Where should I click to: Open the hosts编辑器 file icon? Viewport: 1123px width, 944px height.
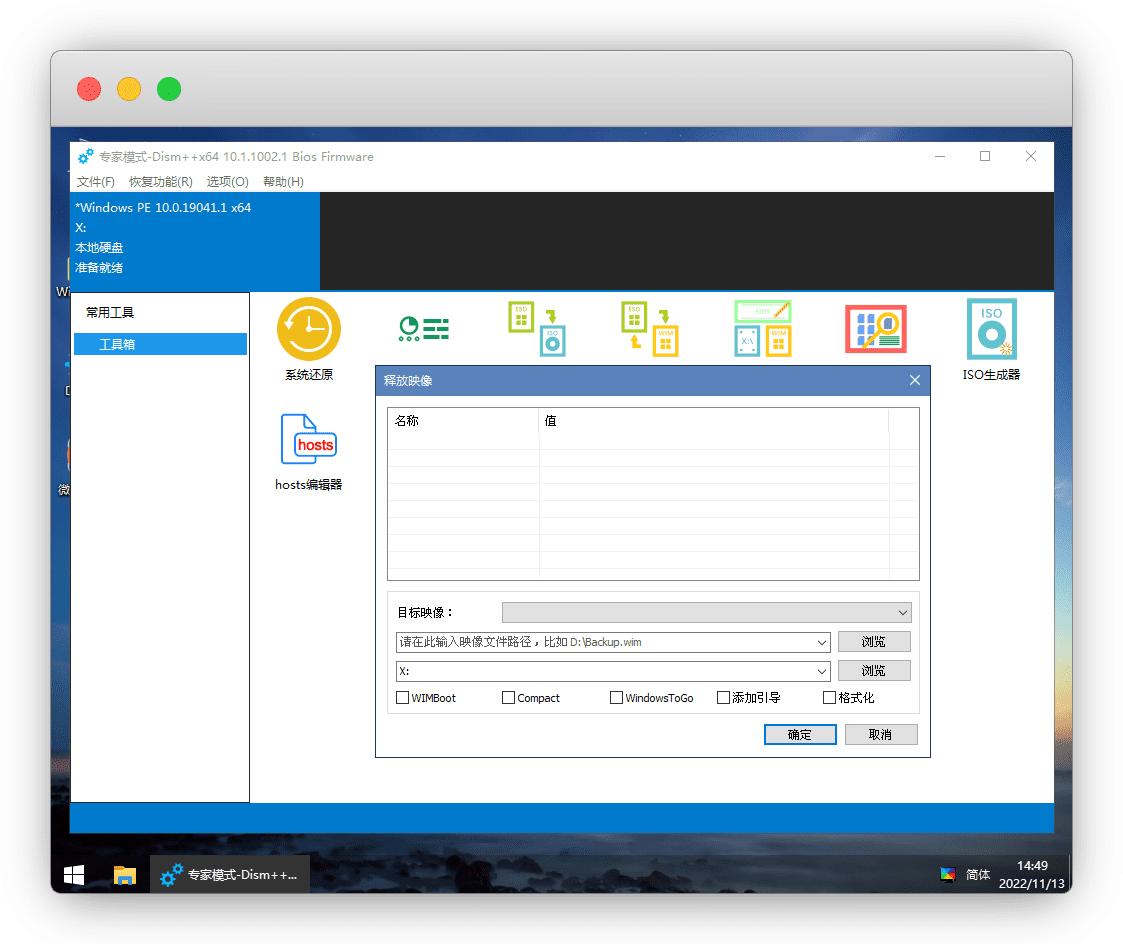[308, 440]
